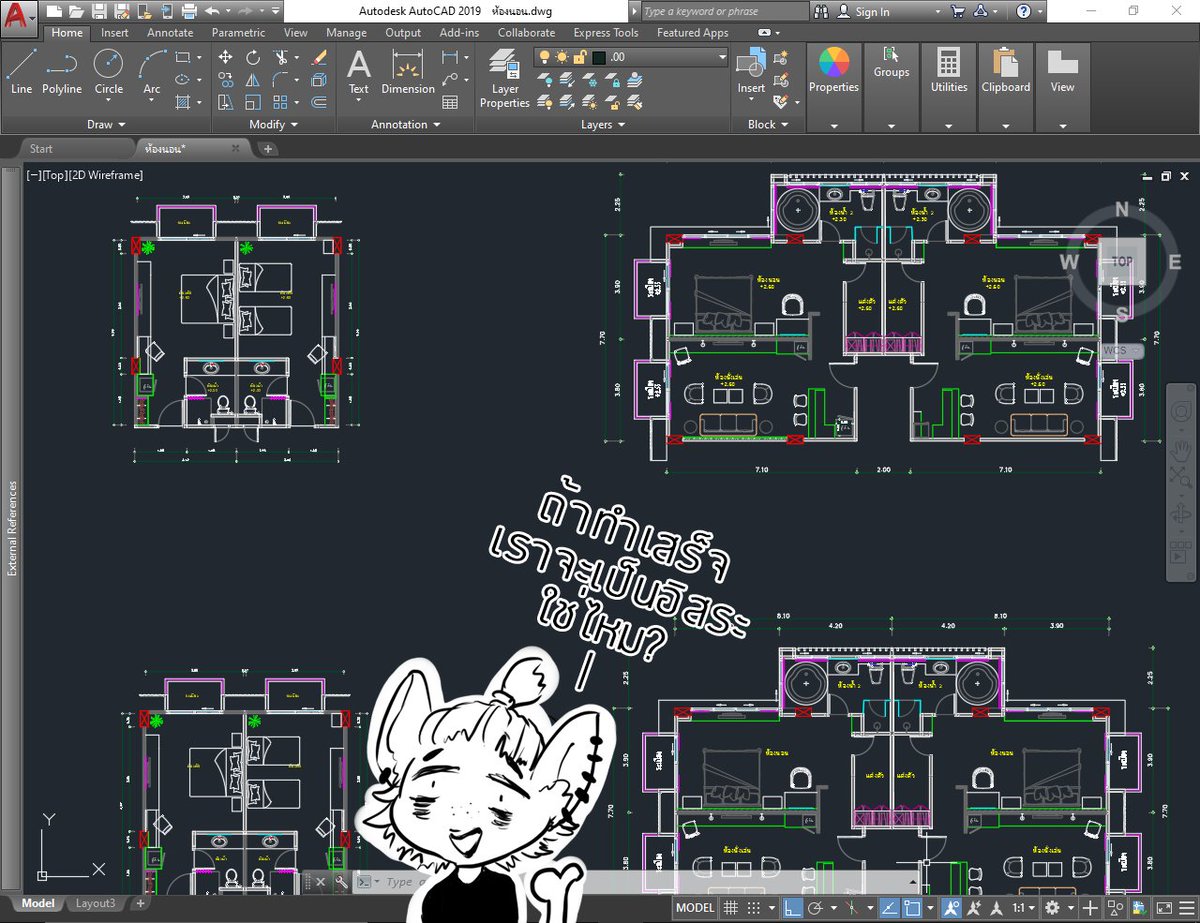Open the annotation scale 1:1 dropdown
The image size is (1200, 923).
pyautogui.click(x=1022, y=908)
